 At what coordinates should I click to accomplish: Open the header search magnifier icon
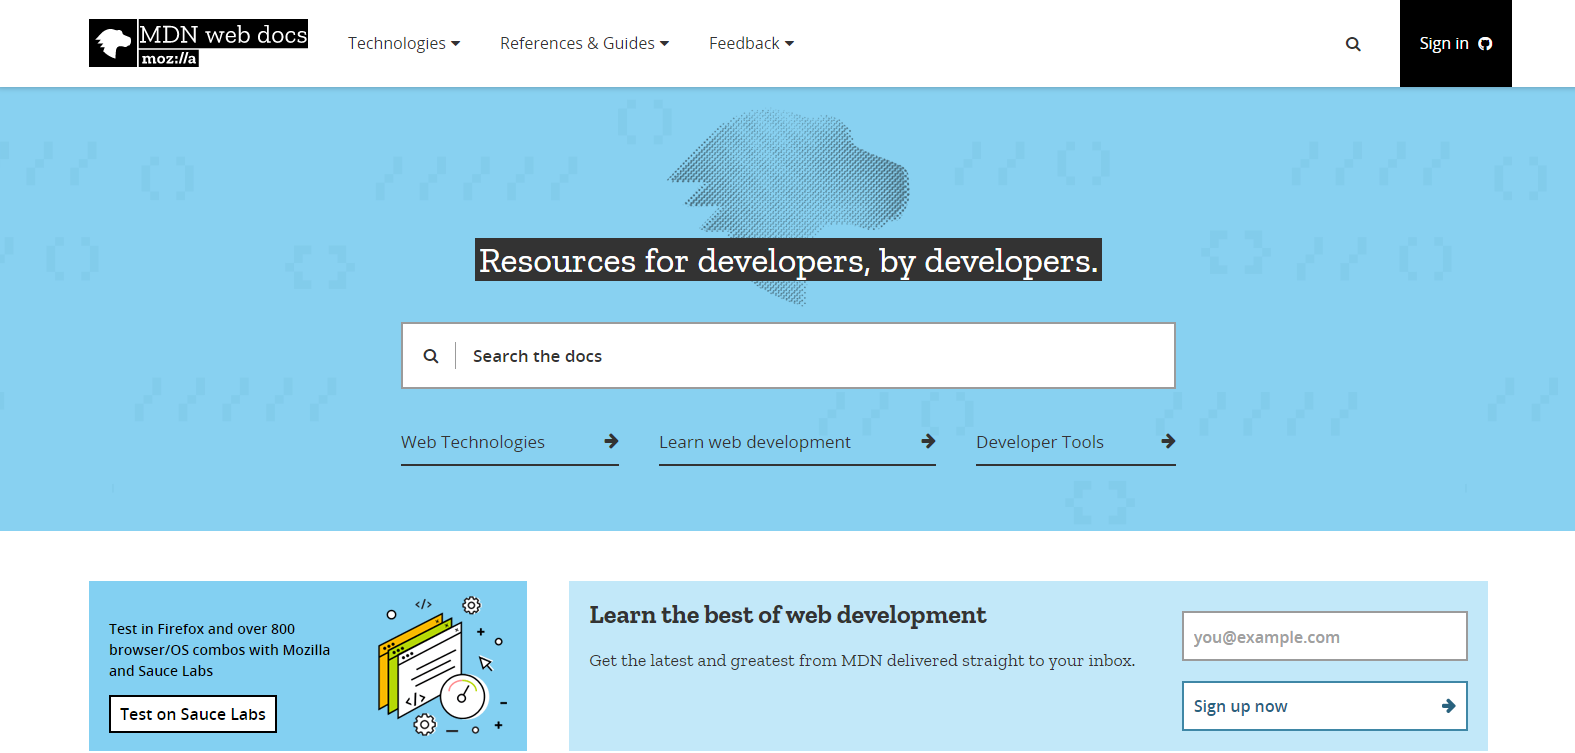[1353, 44]
